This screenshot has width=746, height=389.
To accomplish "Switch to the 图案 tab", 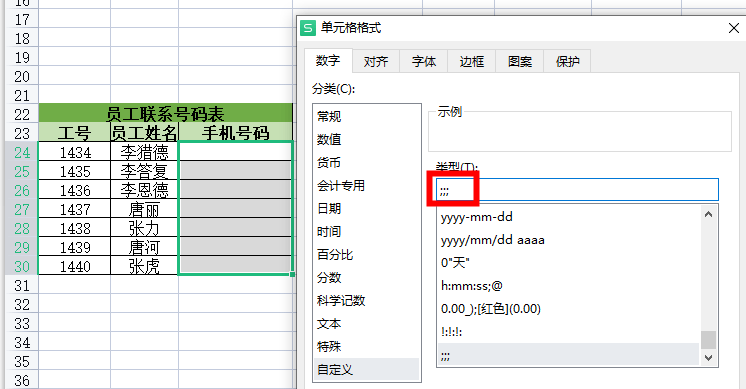I will (520, 61).
